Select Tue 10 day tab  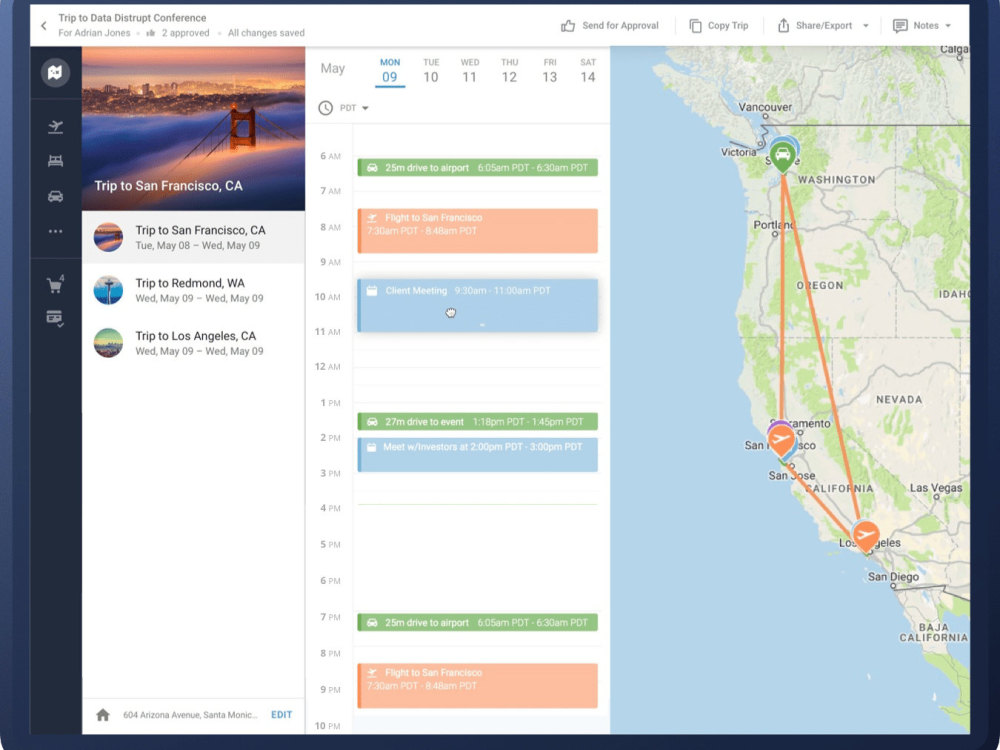click(x=430, y=71)
